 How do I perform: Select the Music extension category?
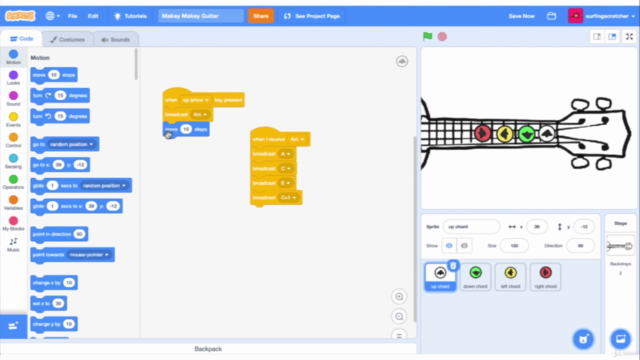[x=13, y=244]
